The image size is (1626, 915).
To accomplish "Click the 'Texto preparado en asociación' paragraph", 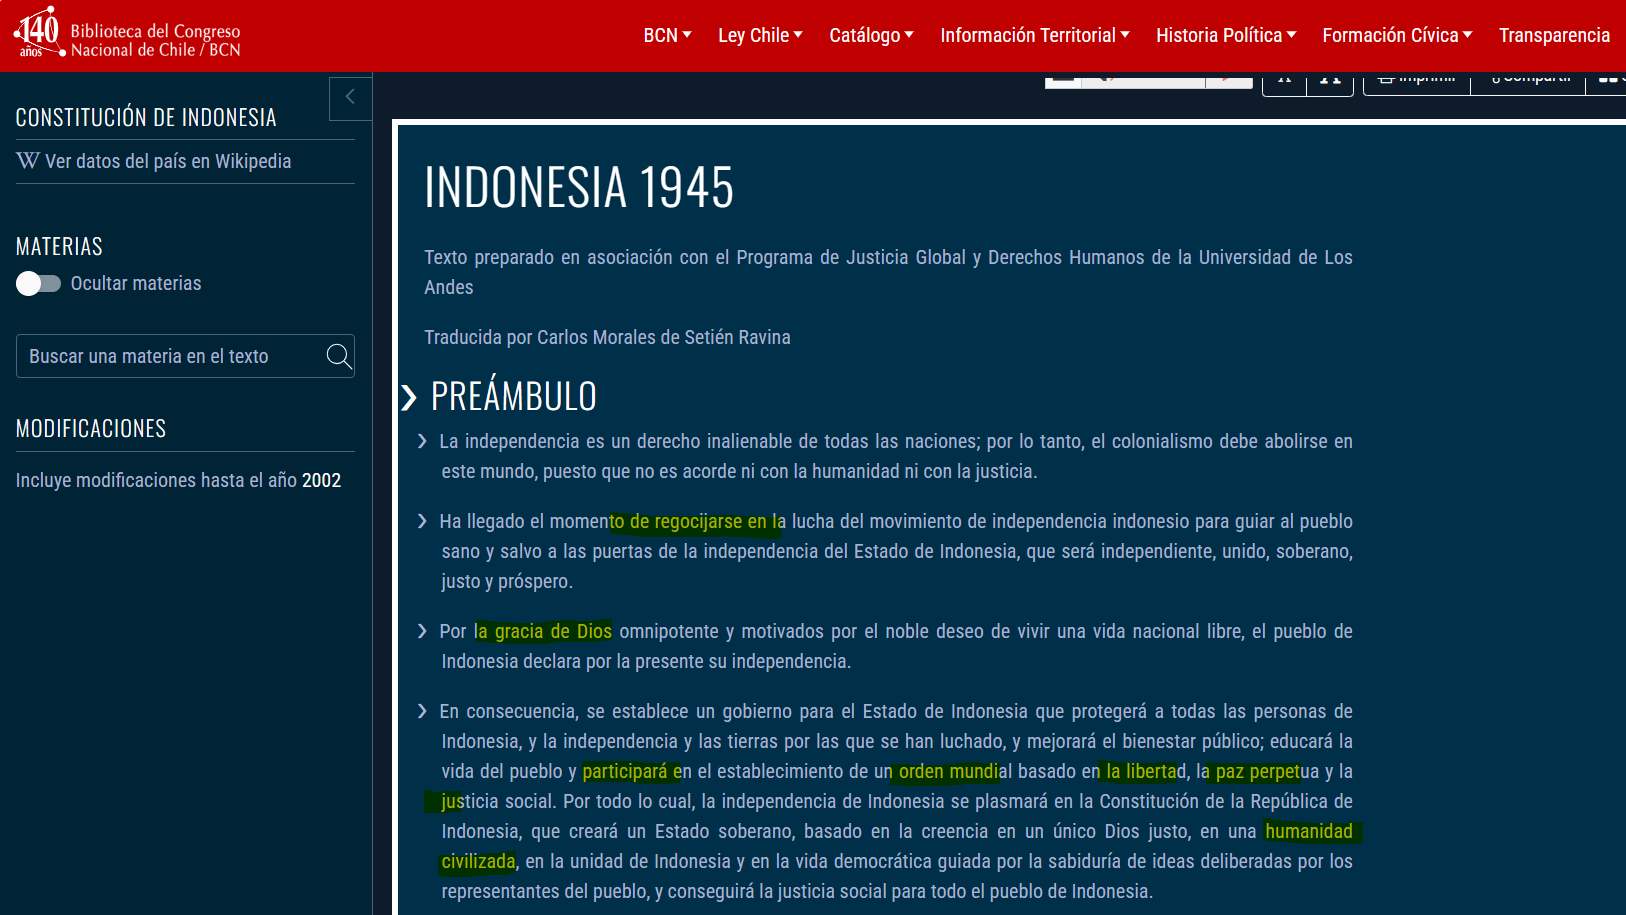I will pos(888,272).
